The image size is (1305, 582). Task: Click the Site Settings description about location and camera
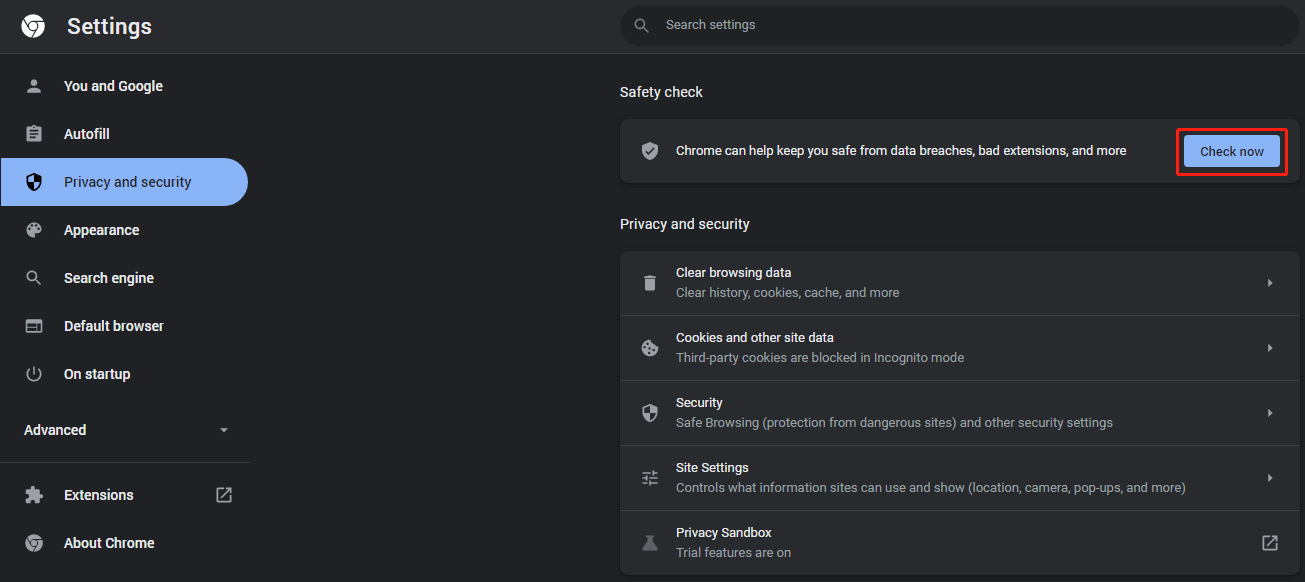pos(931,488)
